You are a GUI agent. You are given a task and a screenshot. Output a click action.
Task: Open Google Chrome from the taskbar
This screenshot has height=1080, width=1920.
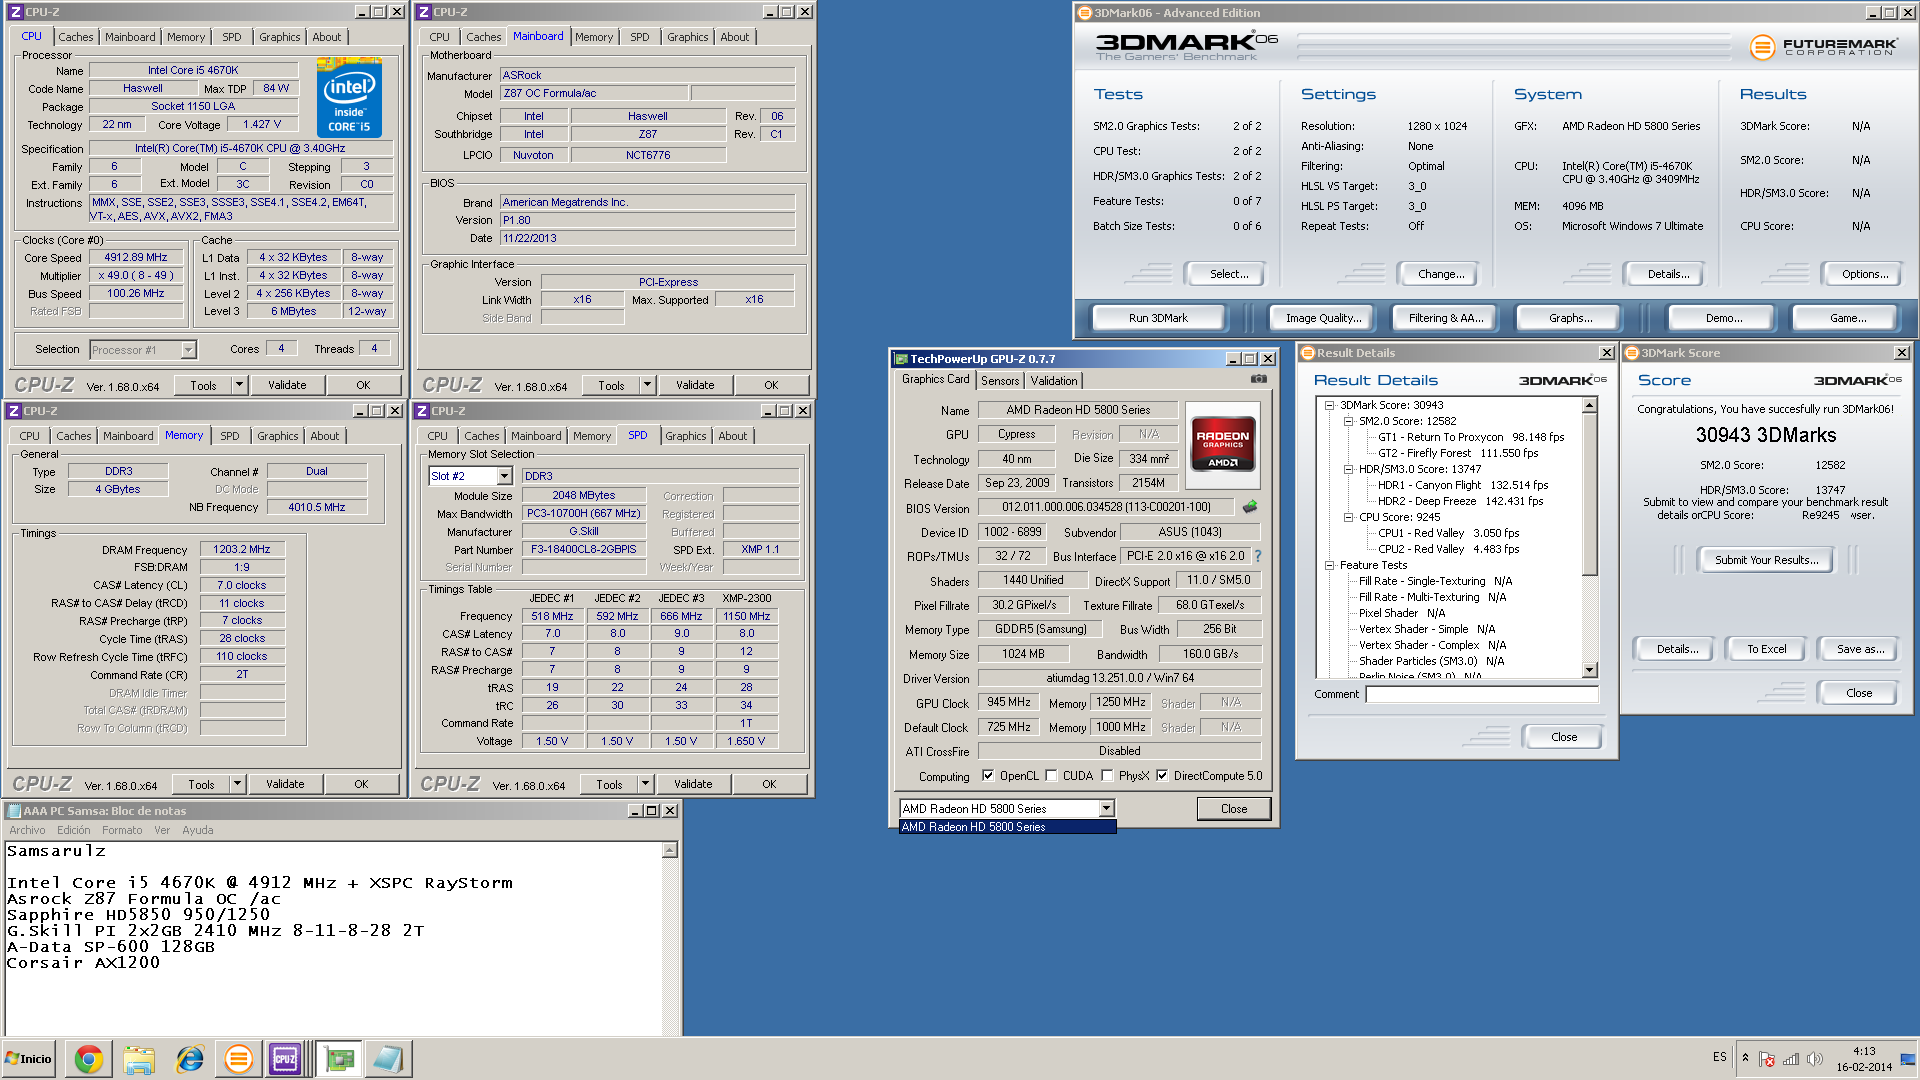point(88,1059)
